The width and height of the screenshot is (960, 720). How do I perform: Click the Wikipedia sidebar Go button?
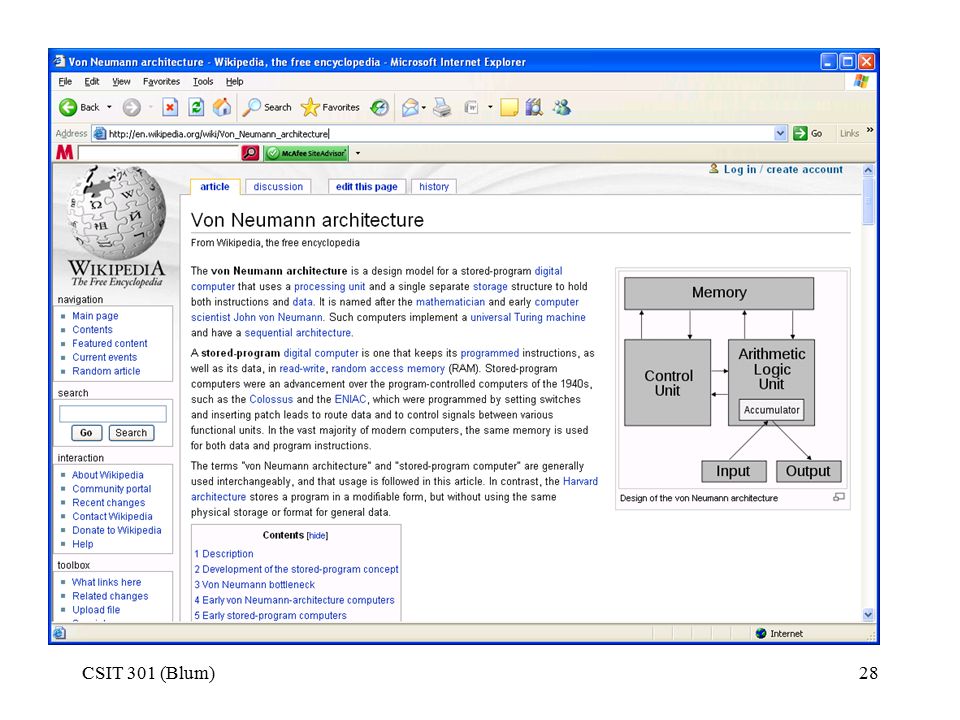point(86,433)
